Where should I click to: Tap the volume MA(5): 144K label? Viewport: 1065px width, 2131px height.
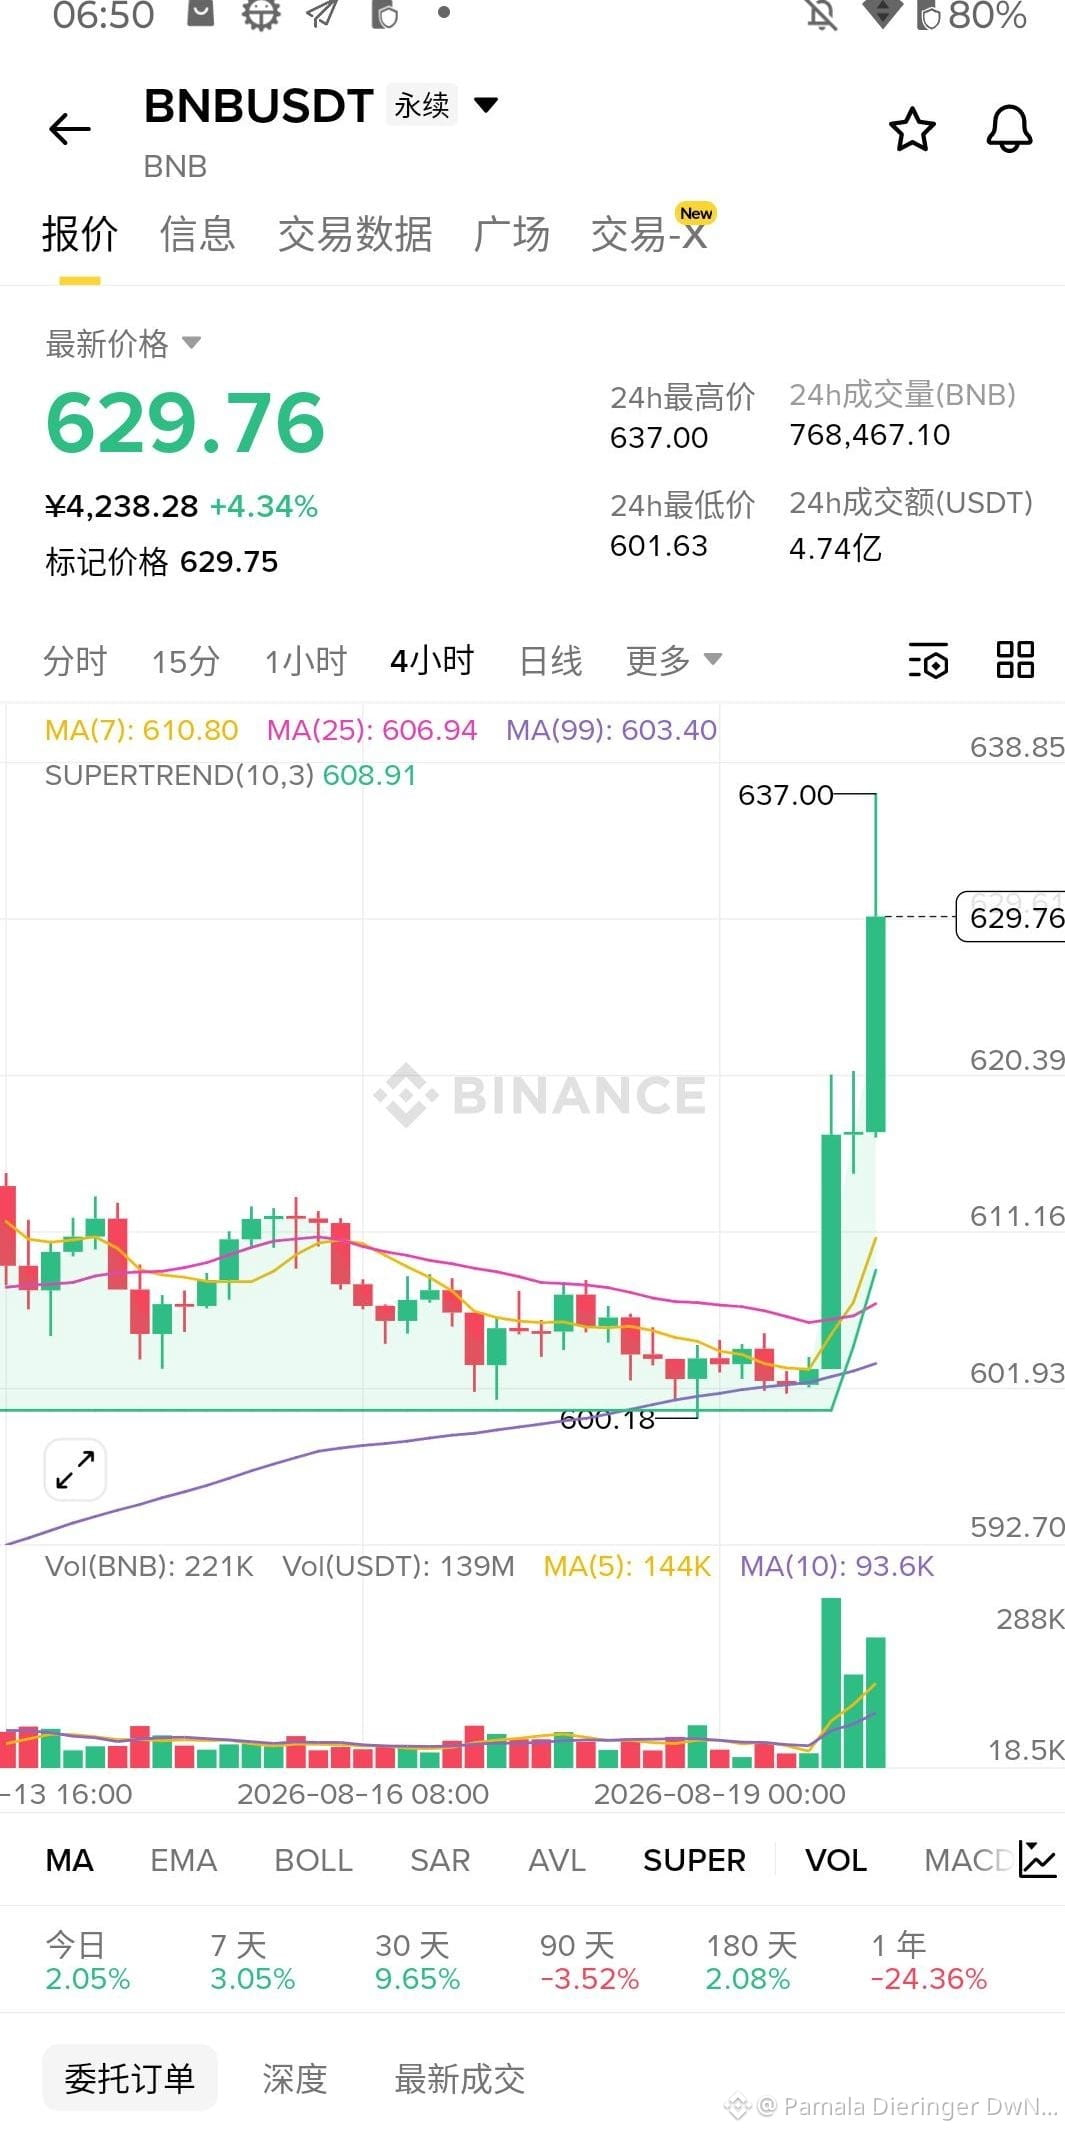click(x=627, y=1567)
